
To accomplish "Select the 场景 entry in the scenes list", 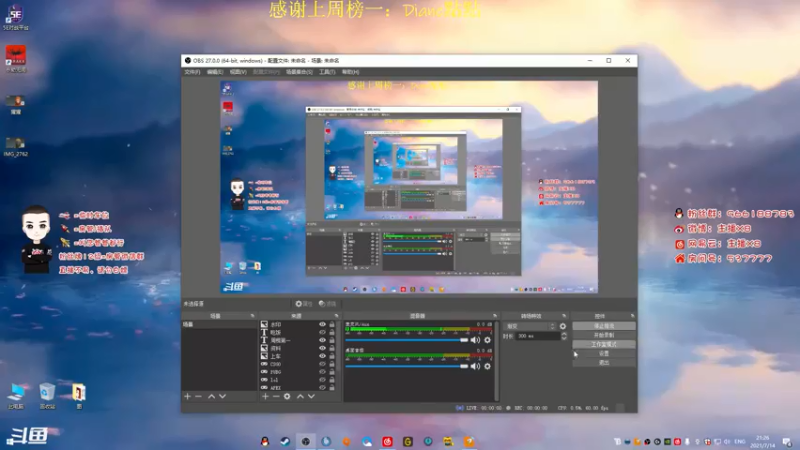I will click(x=219, y=324).
